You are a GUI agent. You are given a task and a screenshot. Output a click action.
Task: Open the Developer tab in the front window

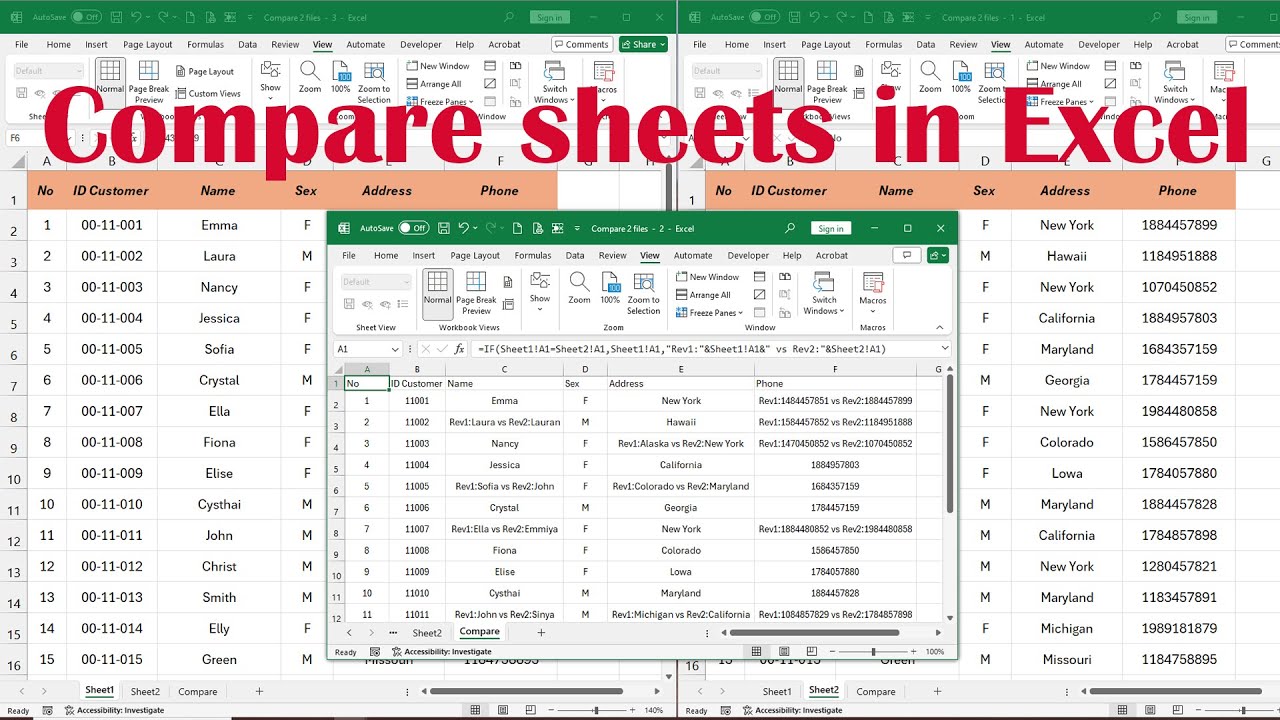748,255
